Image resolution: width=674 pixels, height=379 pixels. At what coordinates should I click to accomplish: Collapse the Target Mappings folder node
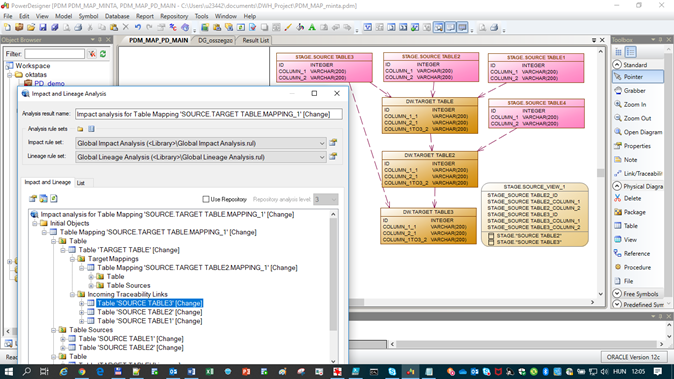[x=72, y=259]
